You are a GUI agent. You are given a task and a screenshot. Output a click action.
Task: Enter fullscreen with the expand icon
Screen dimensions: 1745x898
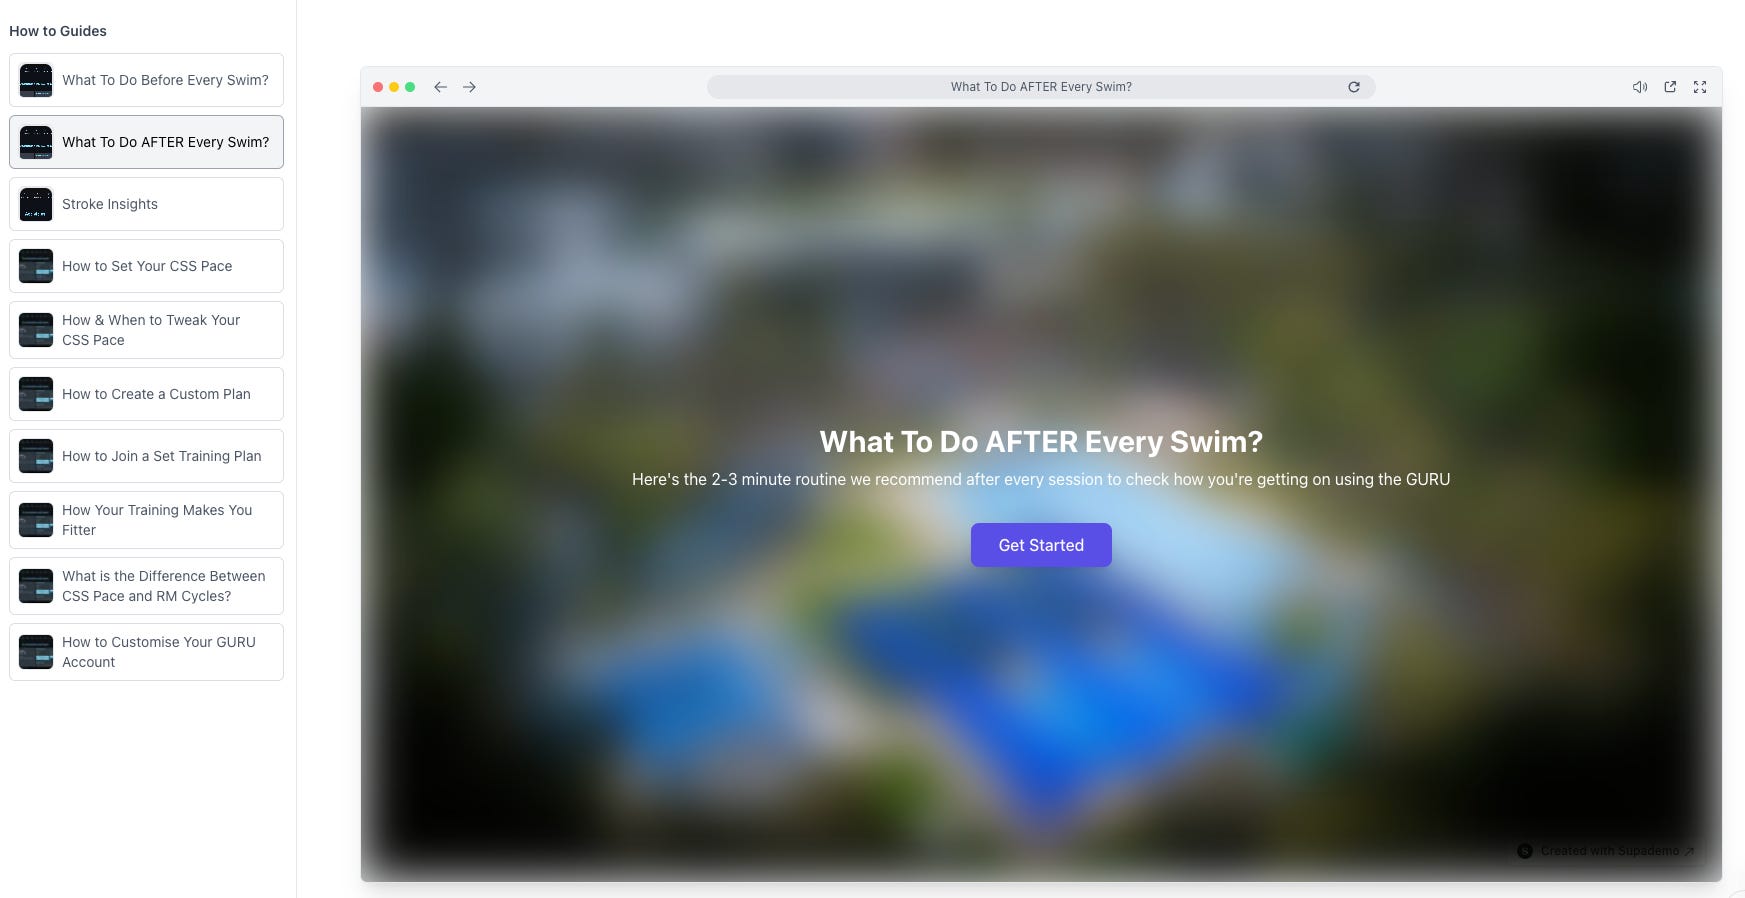click(x=1700, y=87)
